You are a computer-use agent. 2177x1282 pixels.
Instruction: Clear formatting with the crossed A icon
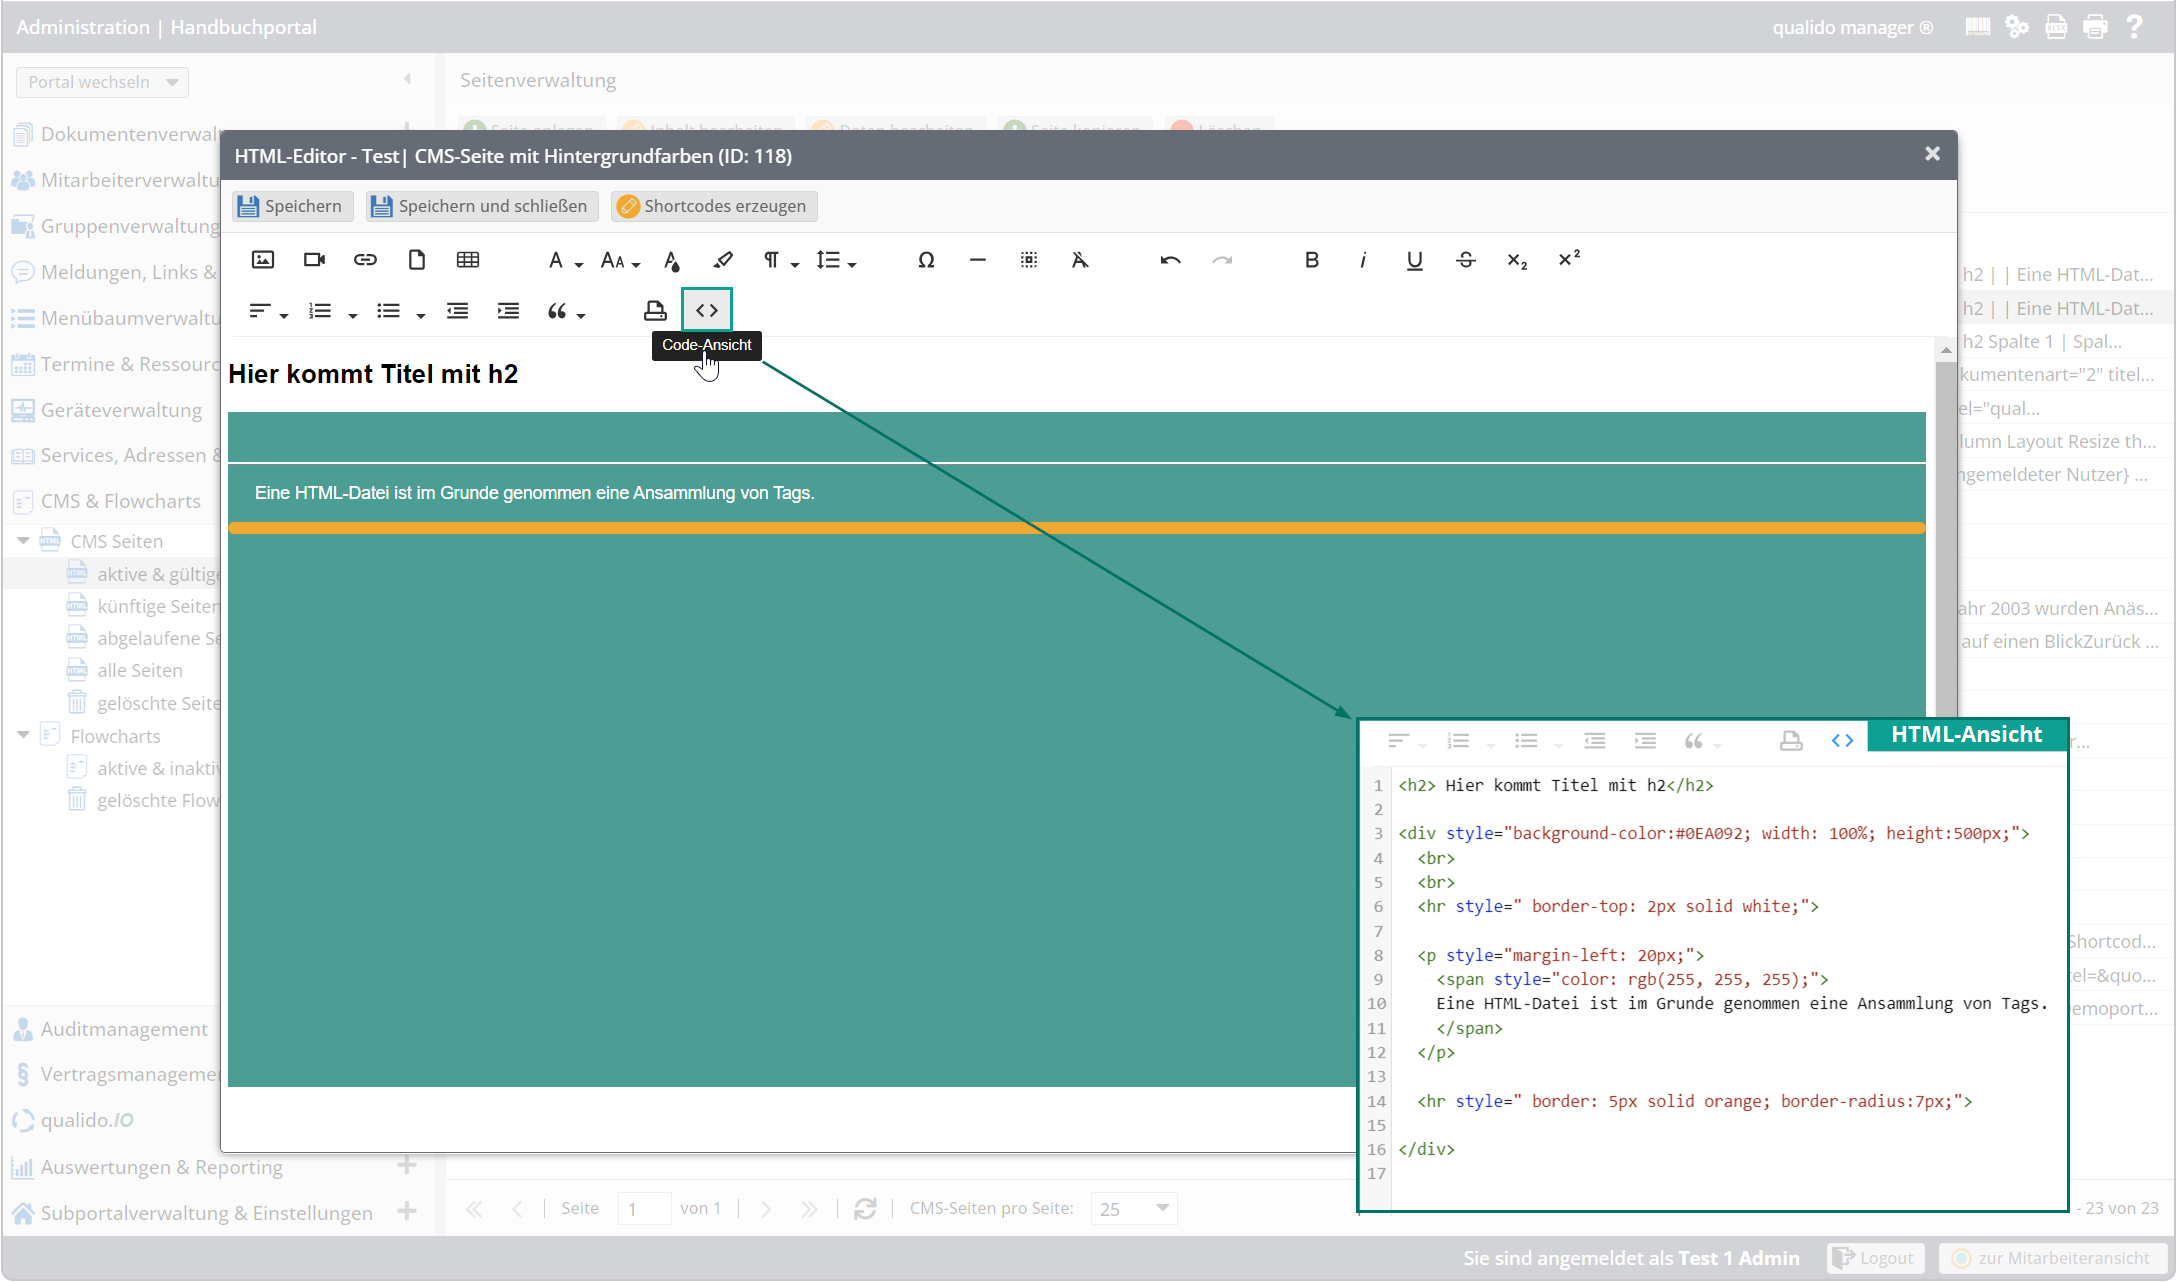point(1080,260)
